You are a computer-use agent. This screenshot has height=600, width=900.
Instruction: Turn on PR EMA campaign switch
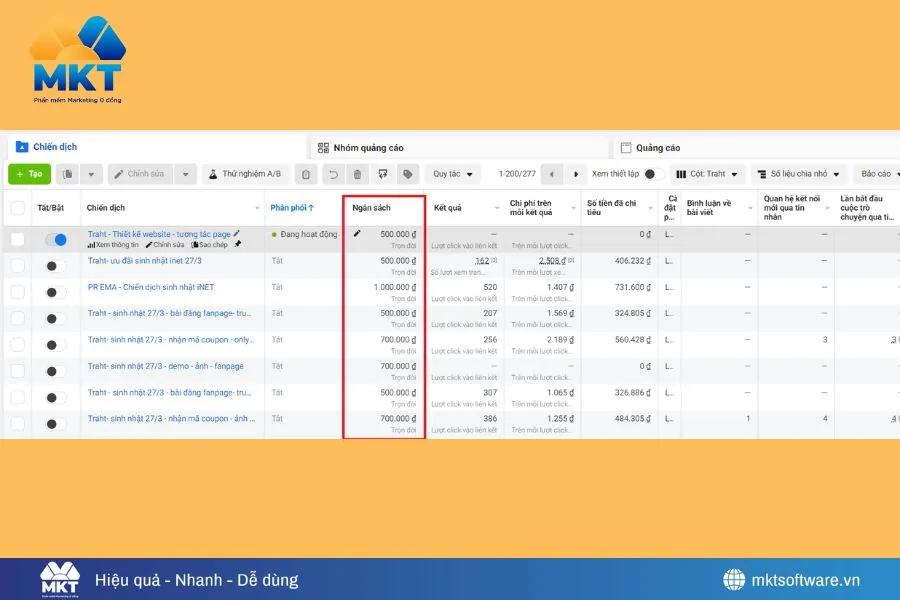(56, 292)
